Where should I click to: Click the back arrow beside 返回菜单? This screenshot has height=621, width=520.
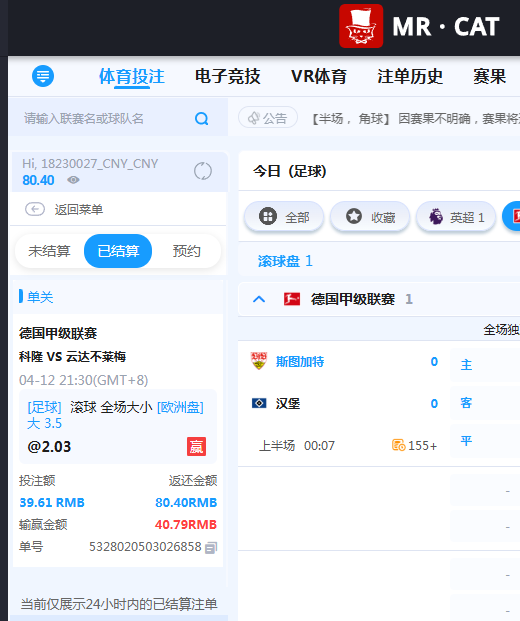35,209
